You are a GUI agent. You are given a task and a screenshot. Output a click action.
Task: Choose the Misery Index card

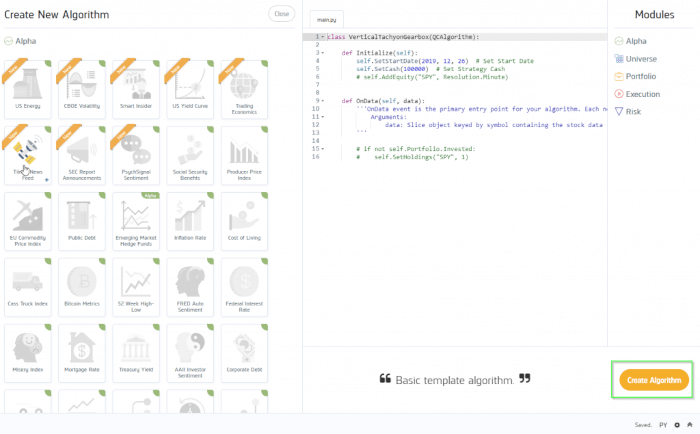click(28, 353)
